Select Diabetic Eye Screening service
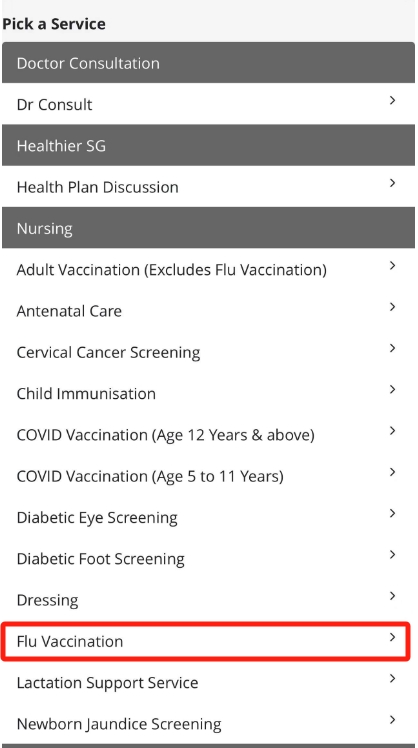This screenshot has height=748, width=418. click(x=209, y=517)
